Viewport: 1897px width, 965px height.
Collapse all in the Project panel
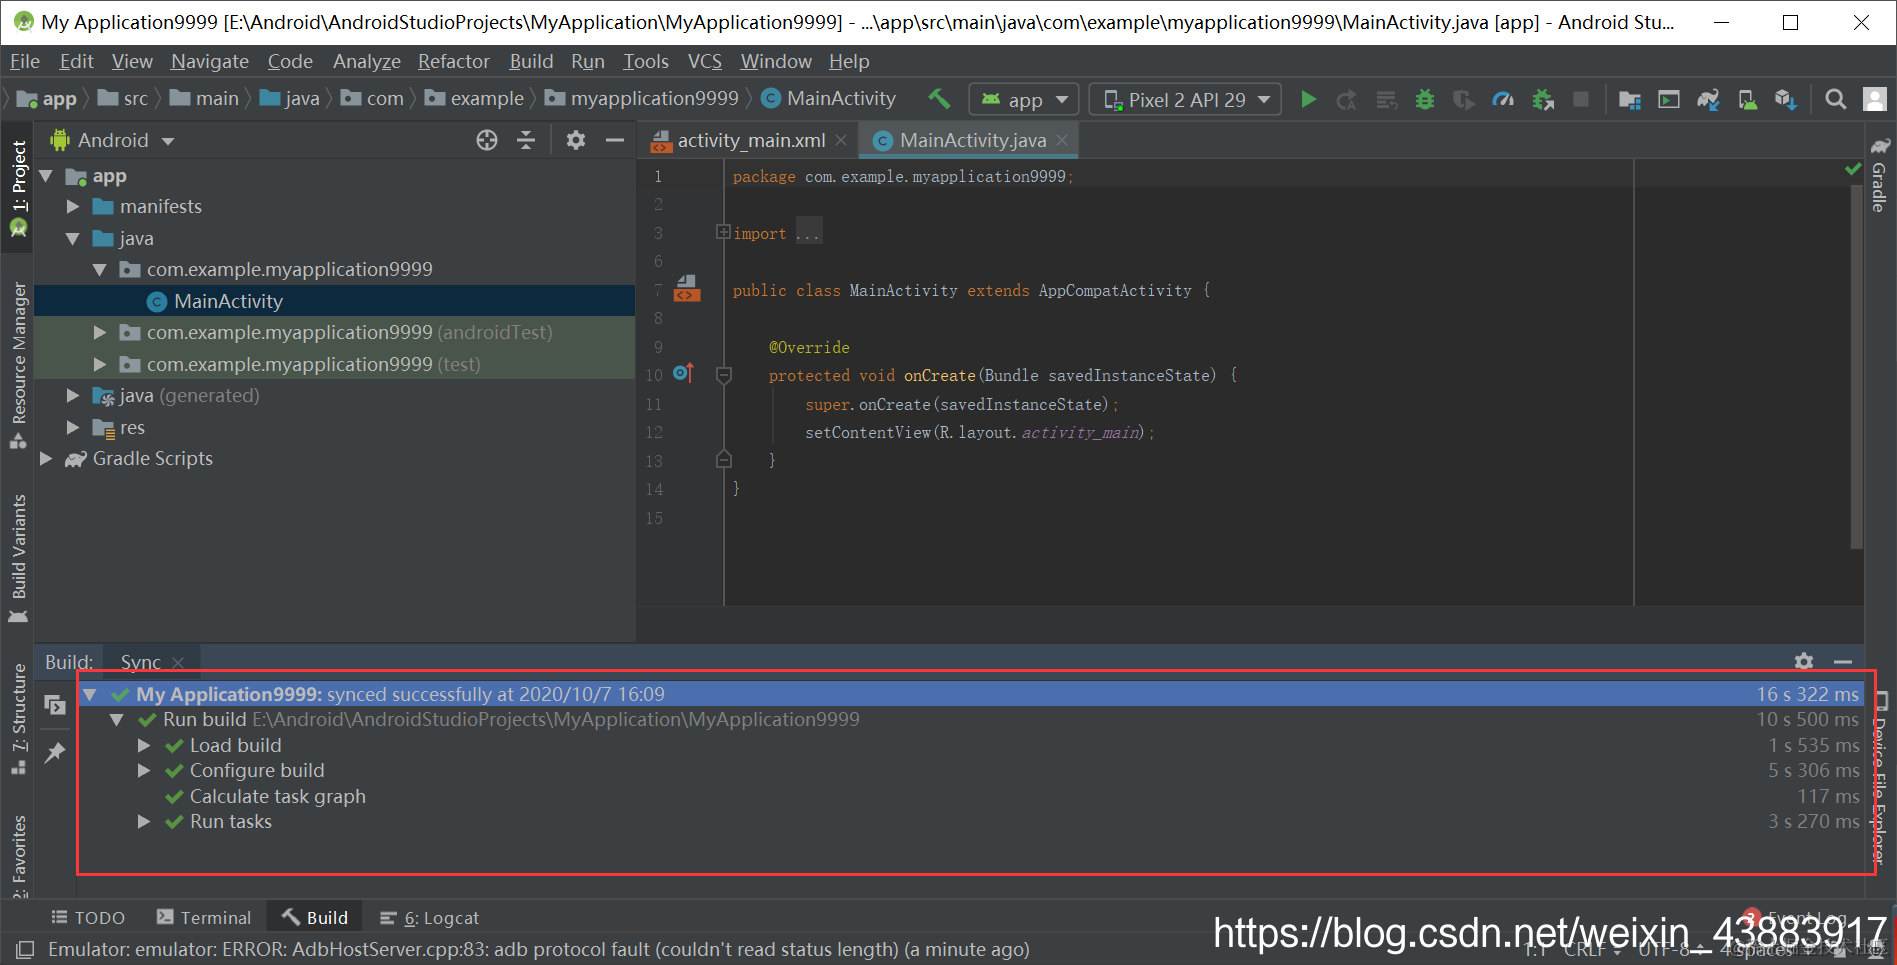click(526, 140)
